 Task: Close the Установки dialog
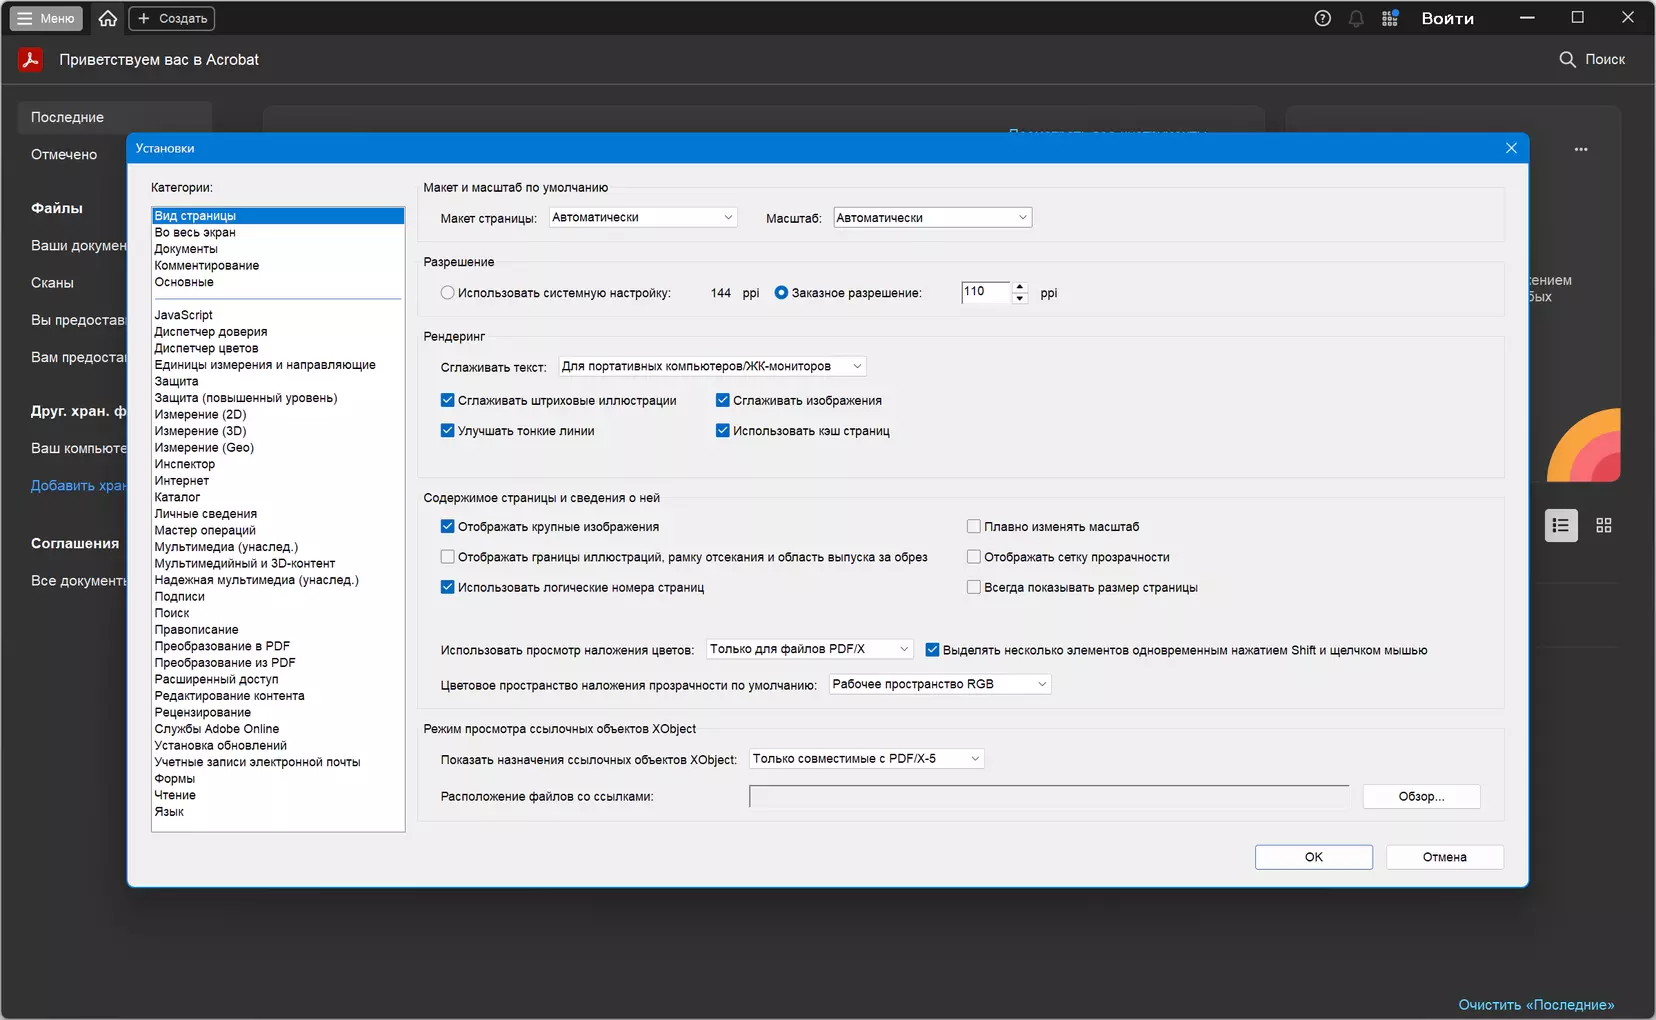point(1511,148)
